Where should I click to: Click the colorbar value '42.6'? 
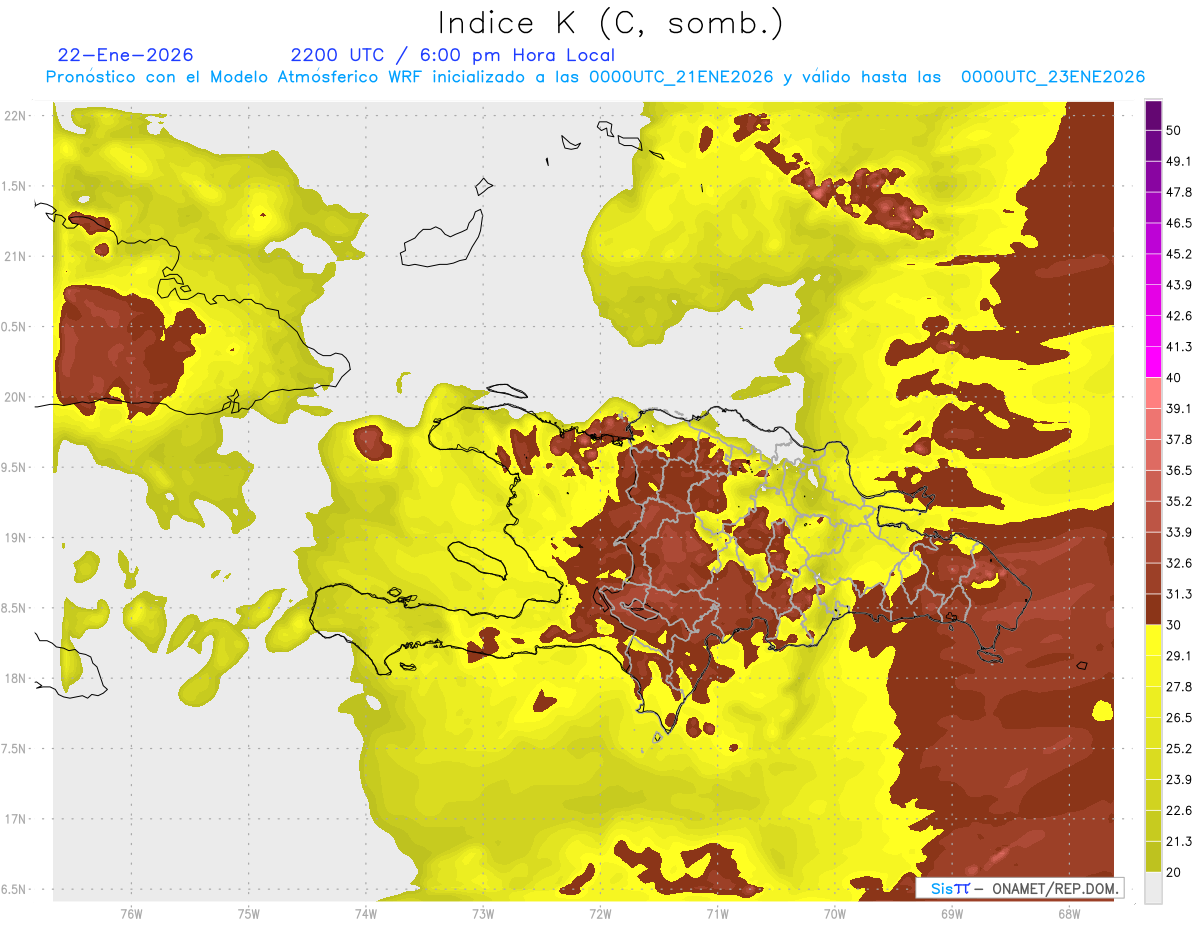(1179, 316)
